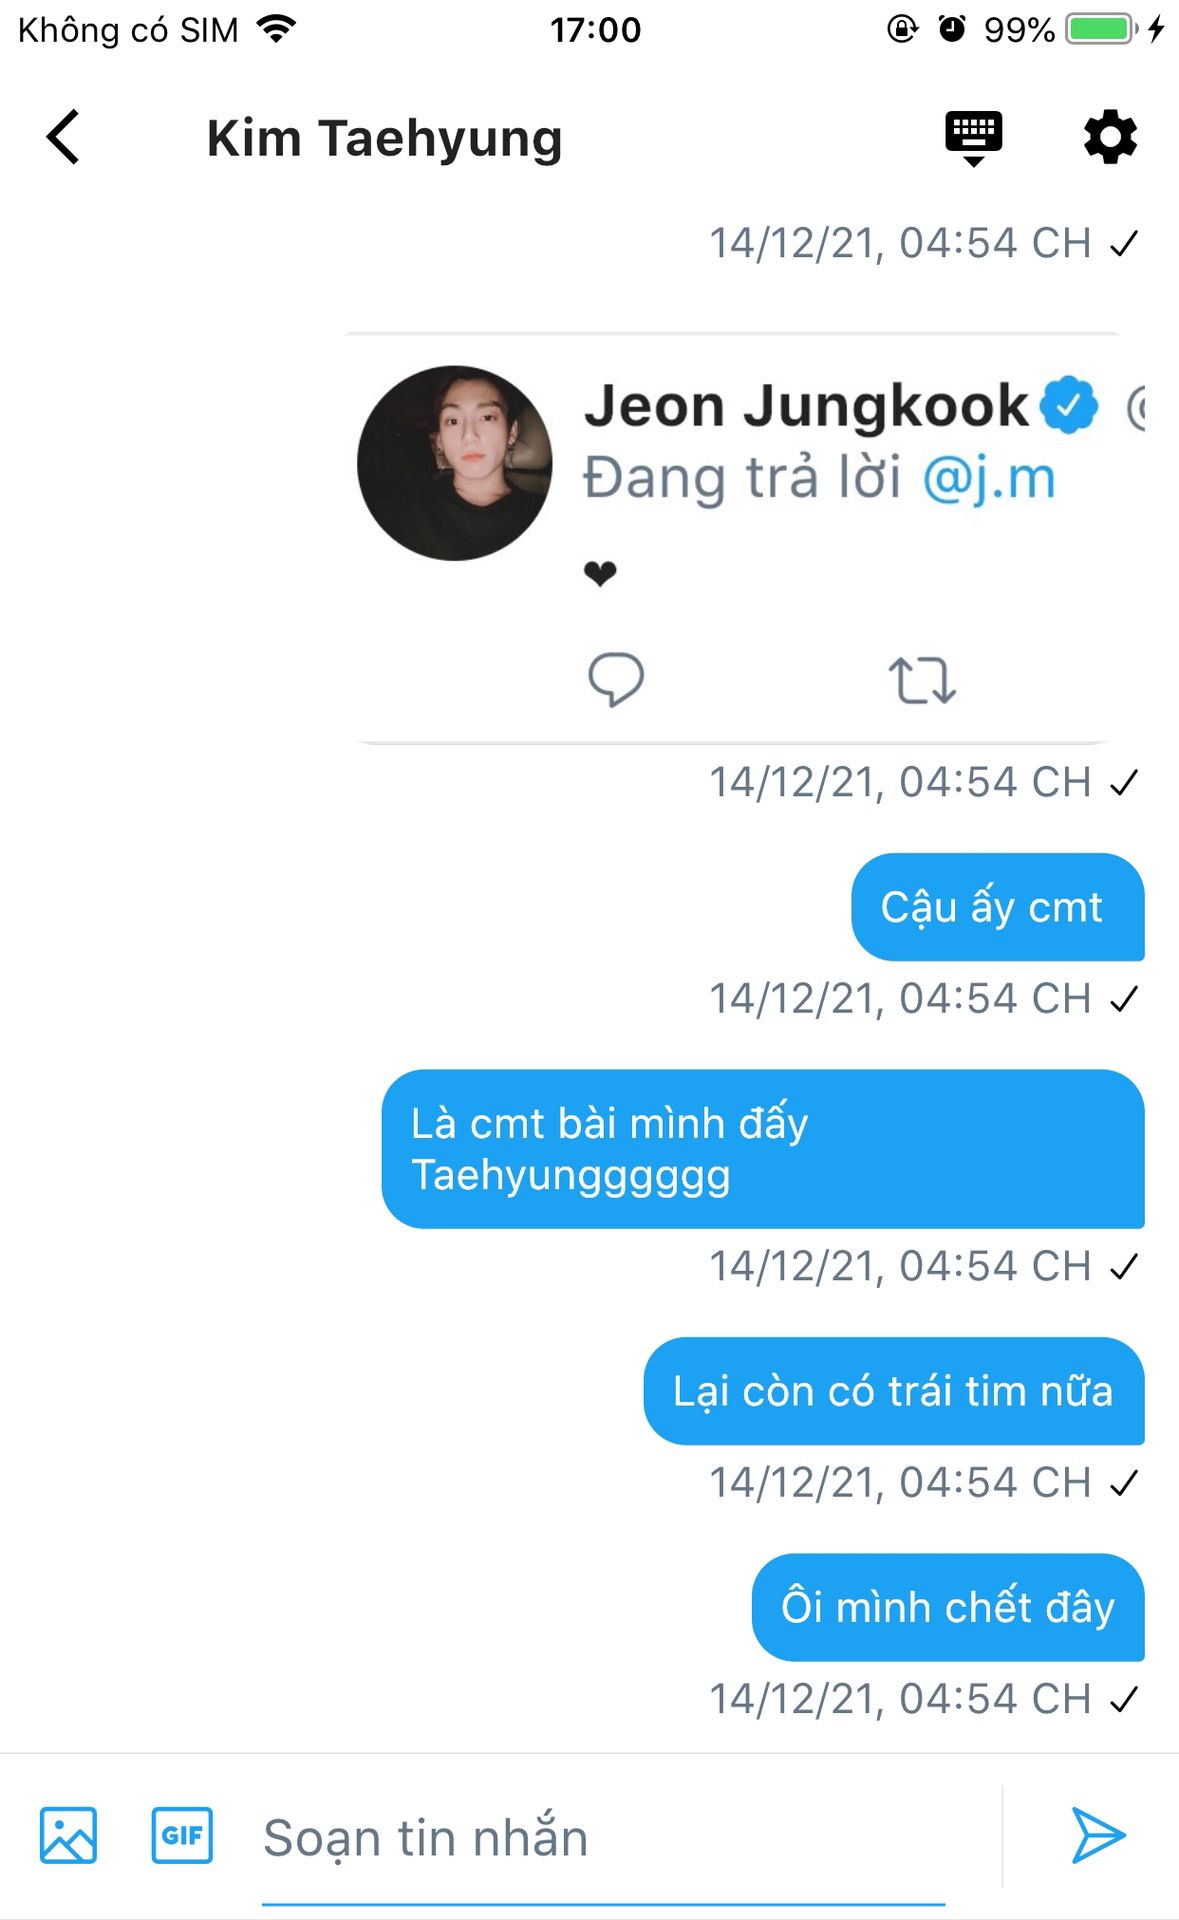Open chat settings gear icon
This screenshot has height=1920, width=1179.
tap(1110, 137)
